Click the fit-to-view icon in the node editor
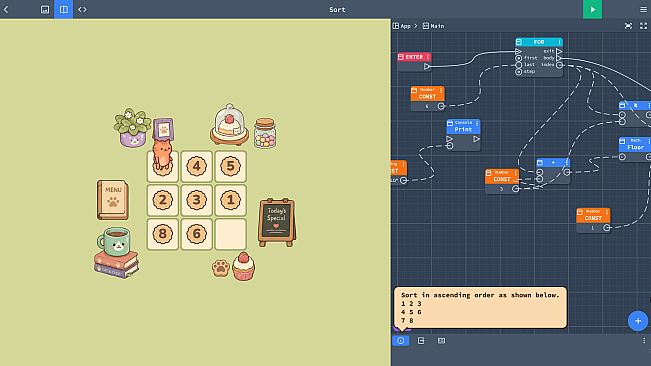 coord(628,26)
